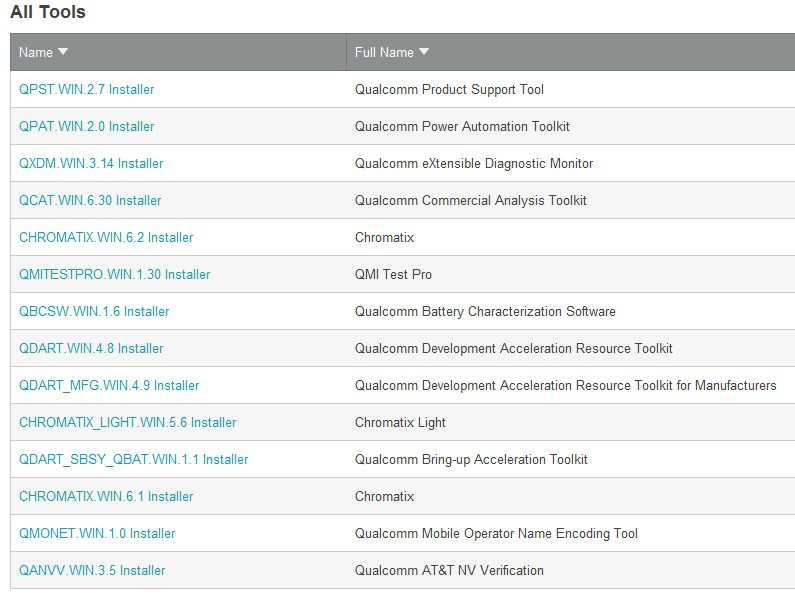The height and width of the screenshot is (600, 795).
Task: Sort by the Name column arrow
Action: coord(63,52)
